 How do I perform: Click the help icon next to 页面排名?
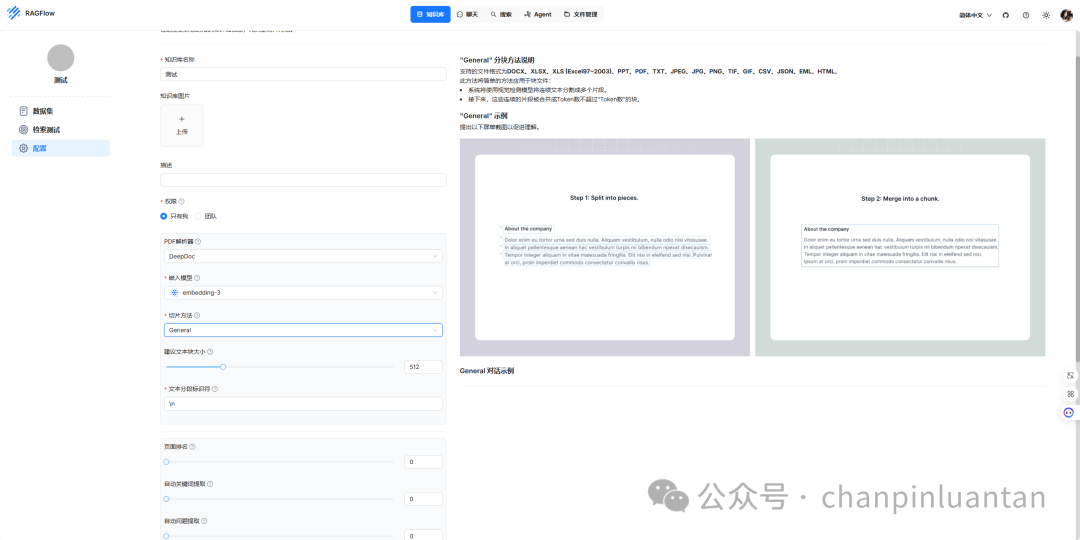click(192, 447)
